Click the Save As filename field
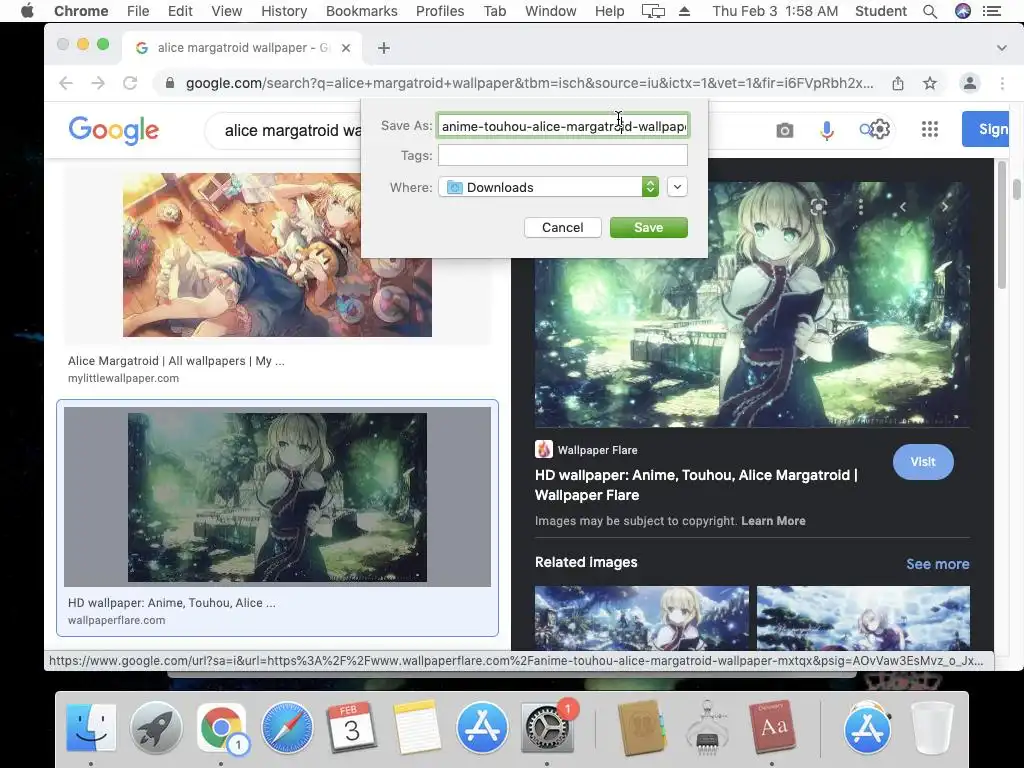Image resolution: width=1024 pixels, height=768 pixels. point(563,125)
